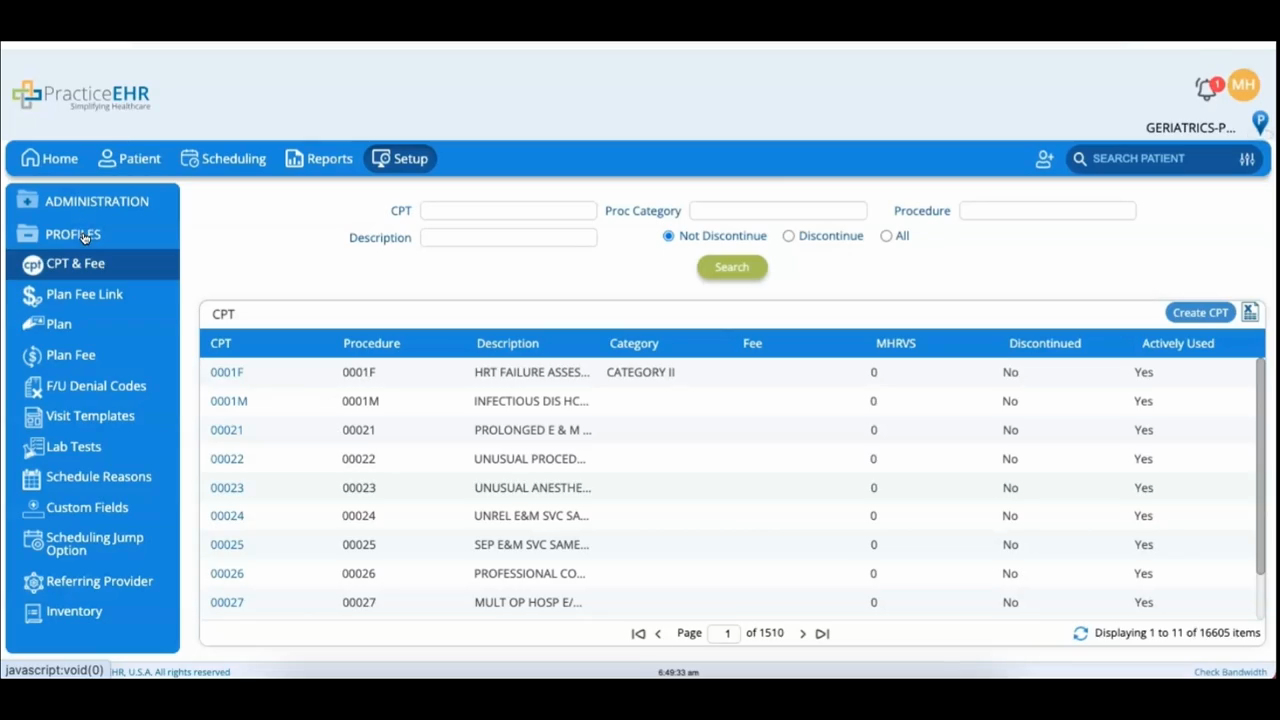Go to first page icon
Viewport: 1280px width, 720px height.
coord(638,634)
